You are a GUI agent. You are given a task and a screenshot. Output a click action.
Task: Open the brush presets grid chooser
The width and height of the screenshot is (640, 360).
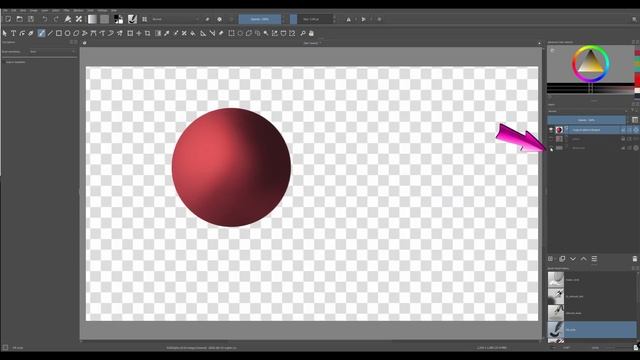pos(144,19)
